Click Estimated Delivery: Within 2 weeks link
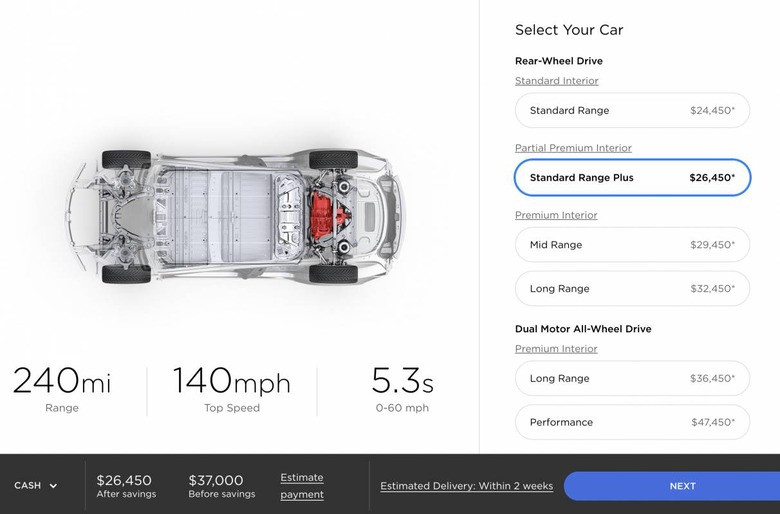Image resolution: width=780 pixels, height=514 pixels. click(466, 486)
